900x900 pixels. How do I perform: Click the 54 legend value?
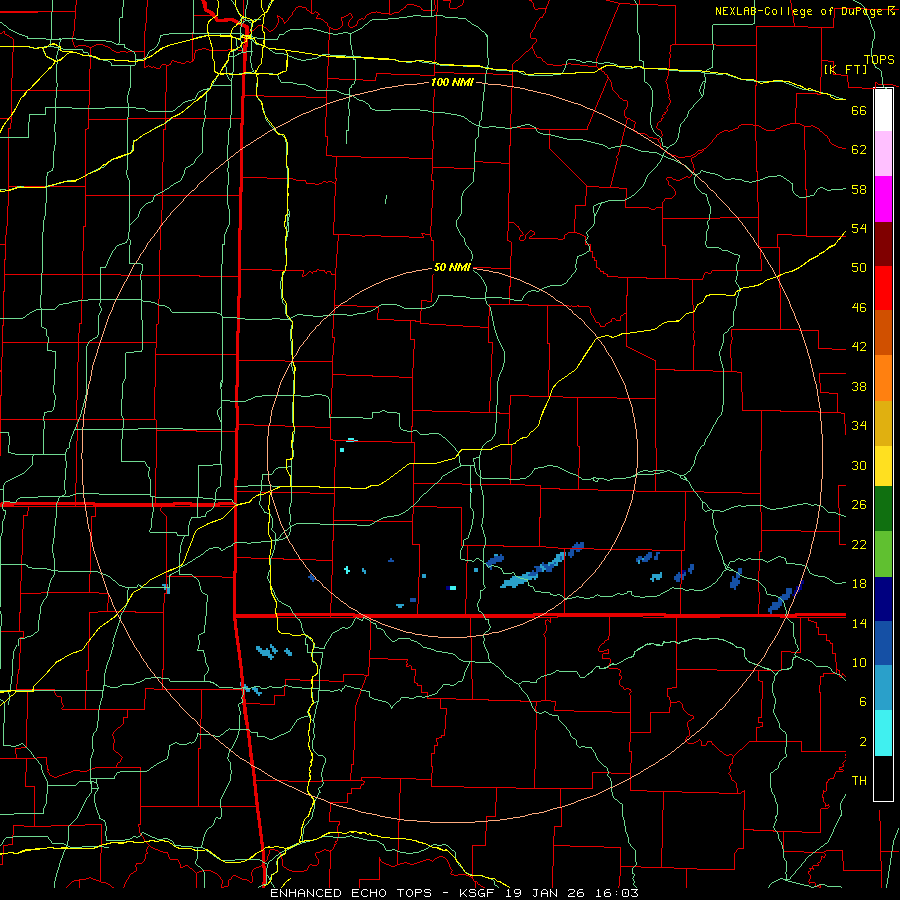(859, 228)
